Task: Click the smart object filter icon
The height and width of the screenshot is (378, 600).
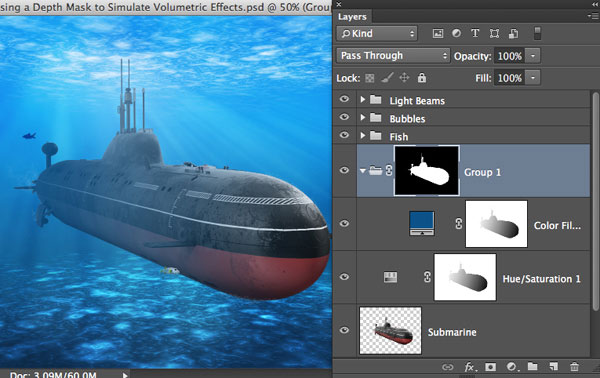Action: coord(514,34)
